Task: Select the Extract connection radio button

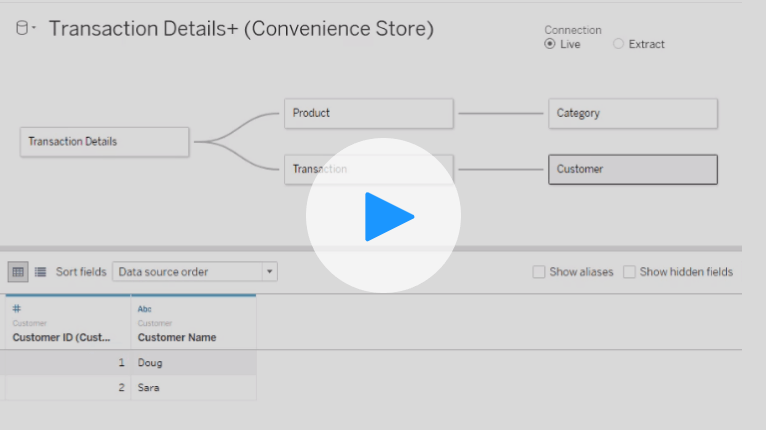Action: [x=618, y=44]
